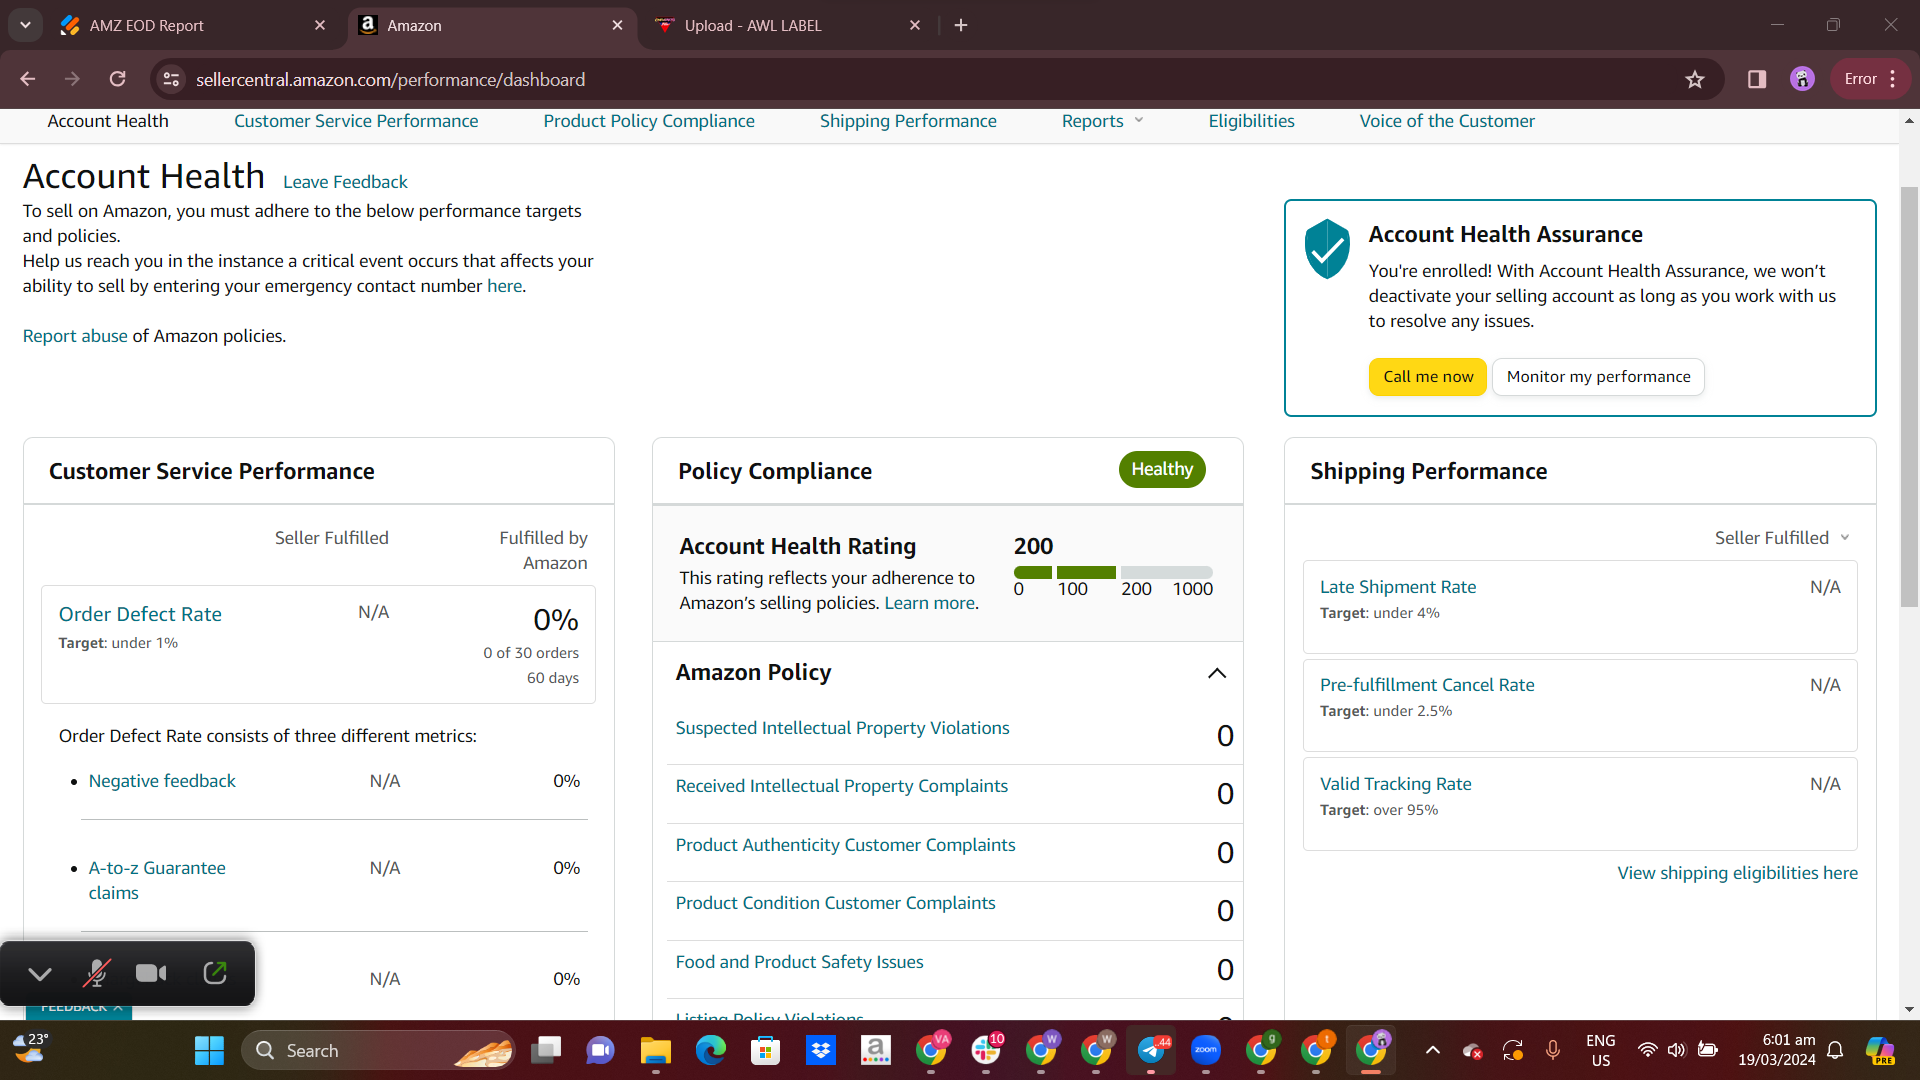Click the Leave Feedback link
This screenshot has height=1080, width=1920.
(345, 182)
